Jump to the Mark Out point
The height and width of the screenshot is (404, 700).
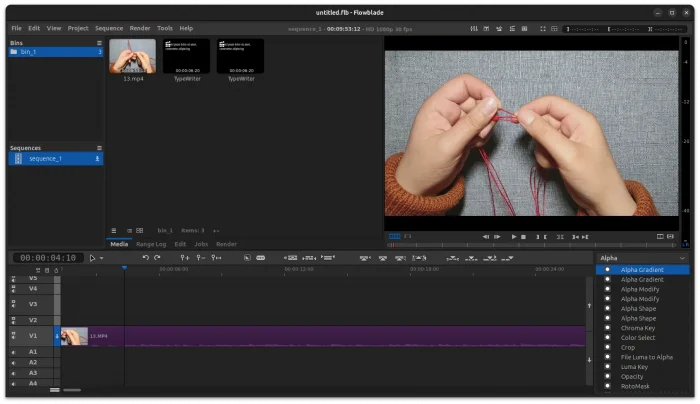585,237
